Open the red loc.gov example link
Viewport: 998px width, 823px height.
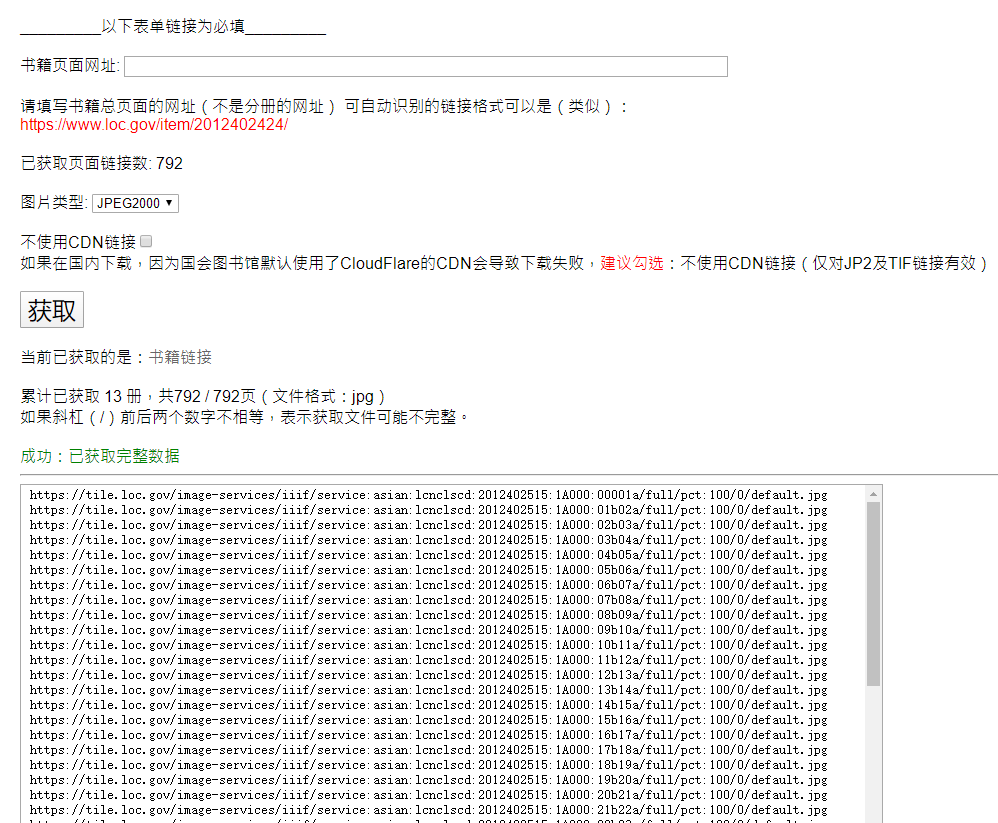pyautogui.click(x=154, y=124)
